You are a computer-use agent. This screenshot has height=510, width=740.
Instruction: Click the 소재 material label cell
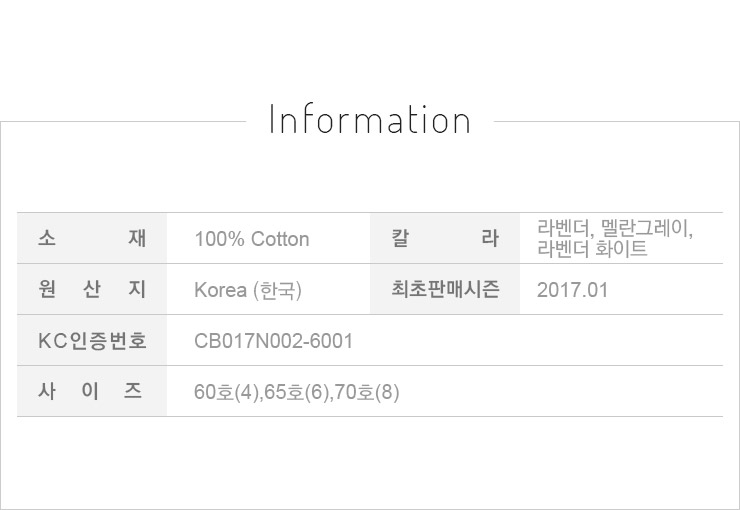click(x=92, y=239)
